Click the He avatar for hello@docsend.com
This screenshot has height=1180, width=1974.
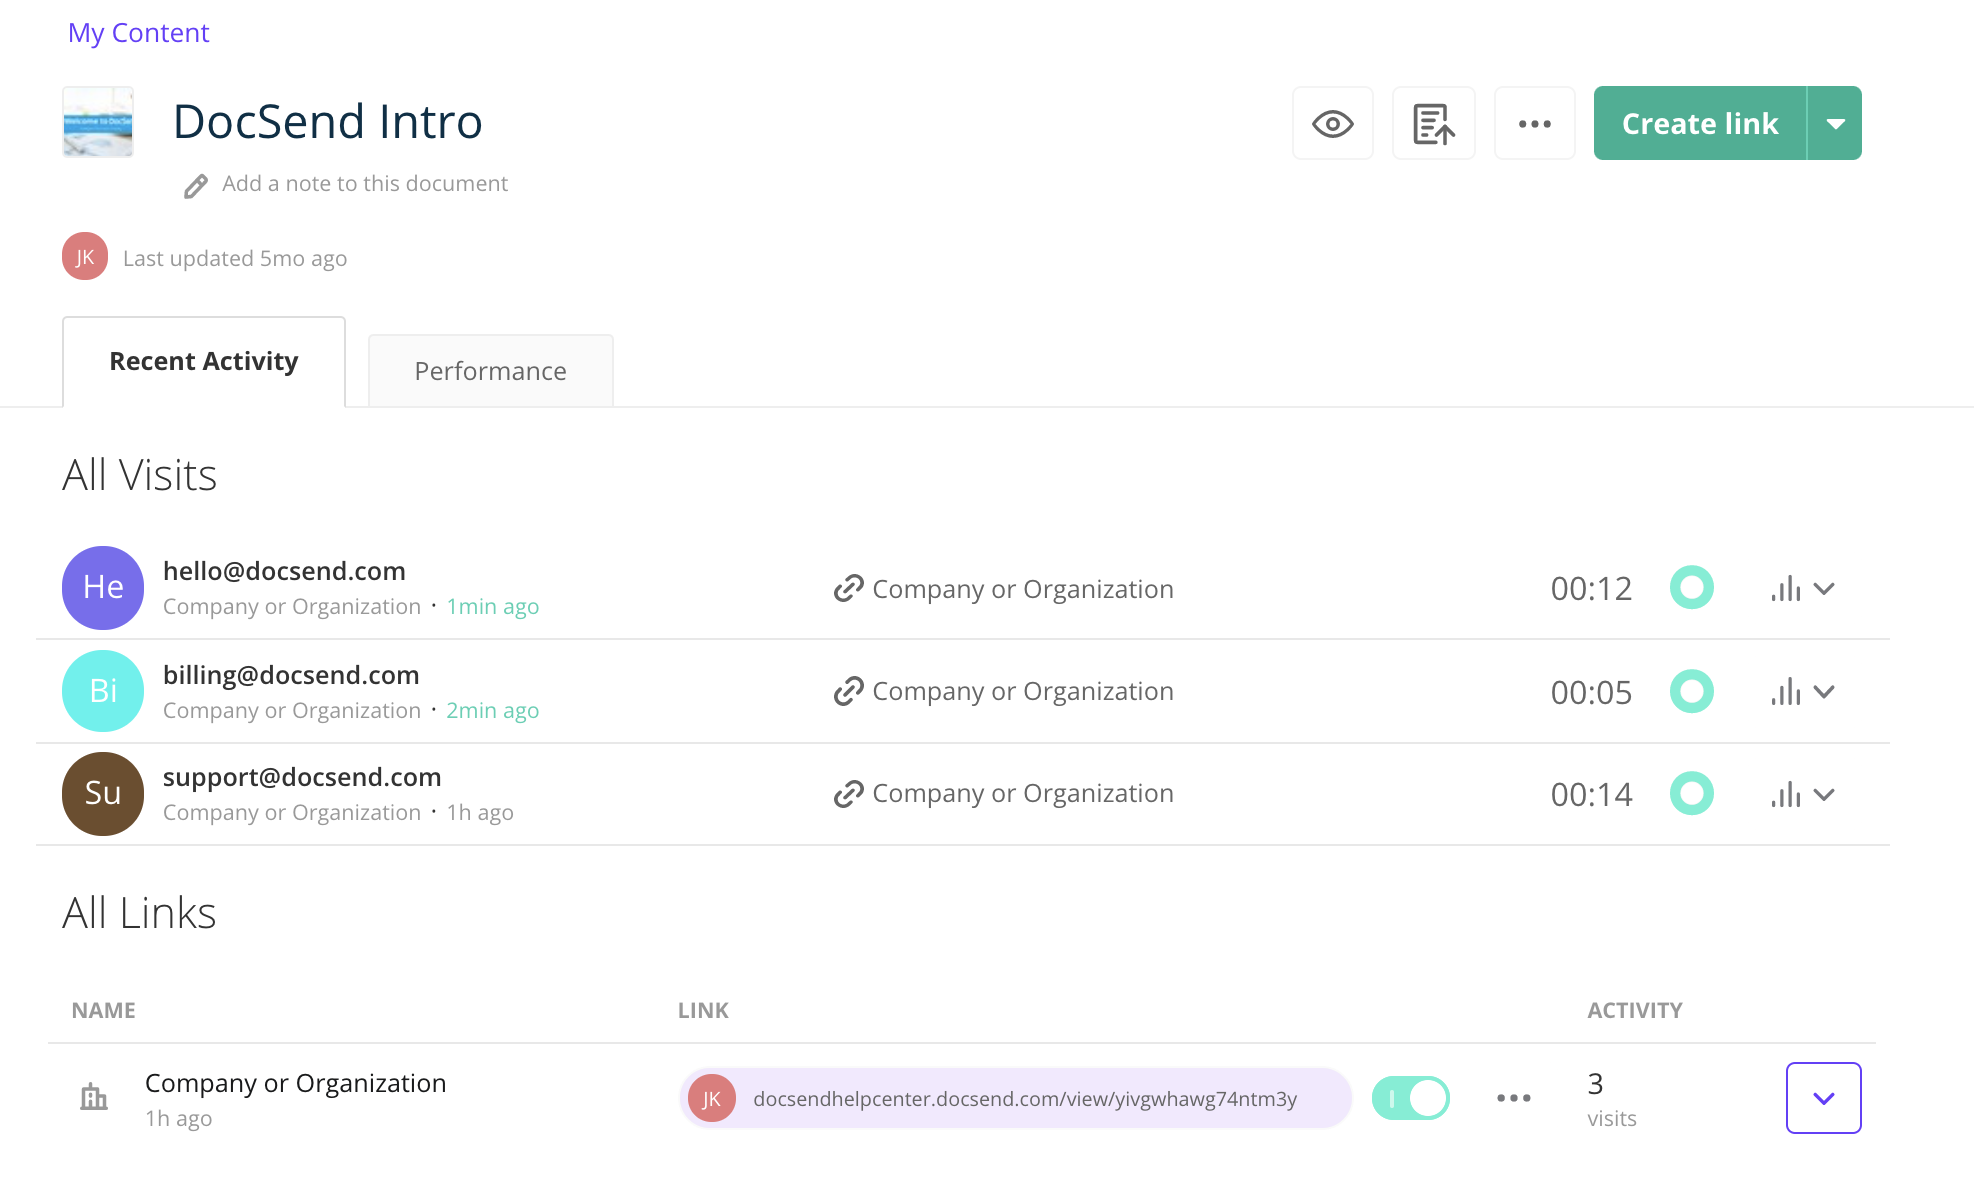103,588
